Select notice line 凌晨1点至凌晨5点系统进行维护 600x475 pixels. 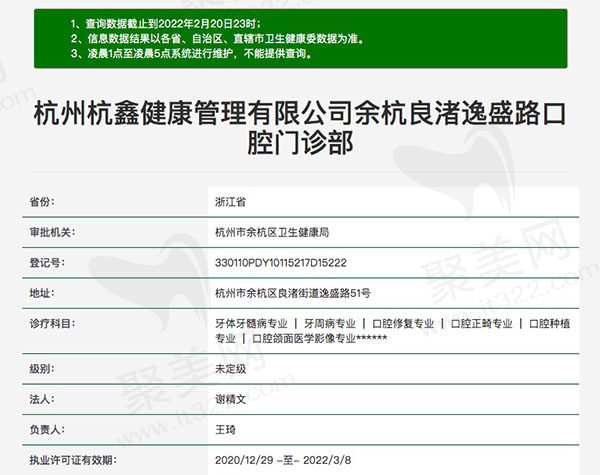pyautogui.click(x=192, y=53)
